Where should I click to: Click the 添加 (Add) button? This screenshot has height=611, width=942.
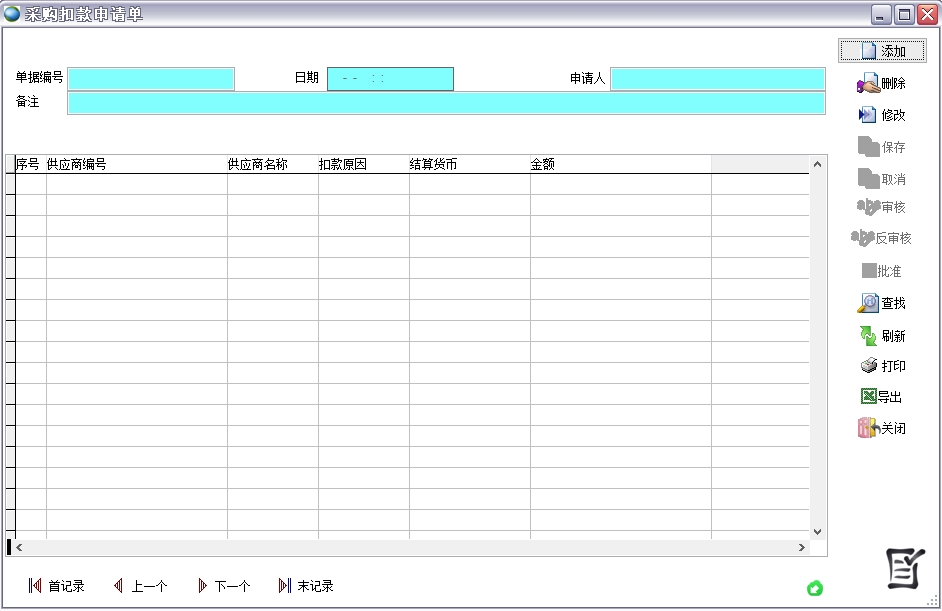click(x=882, y=51)
